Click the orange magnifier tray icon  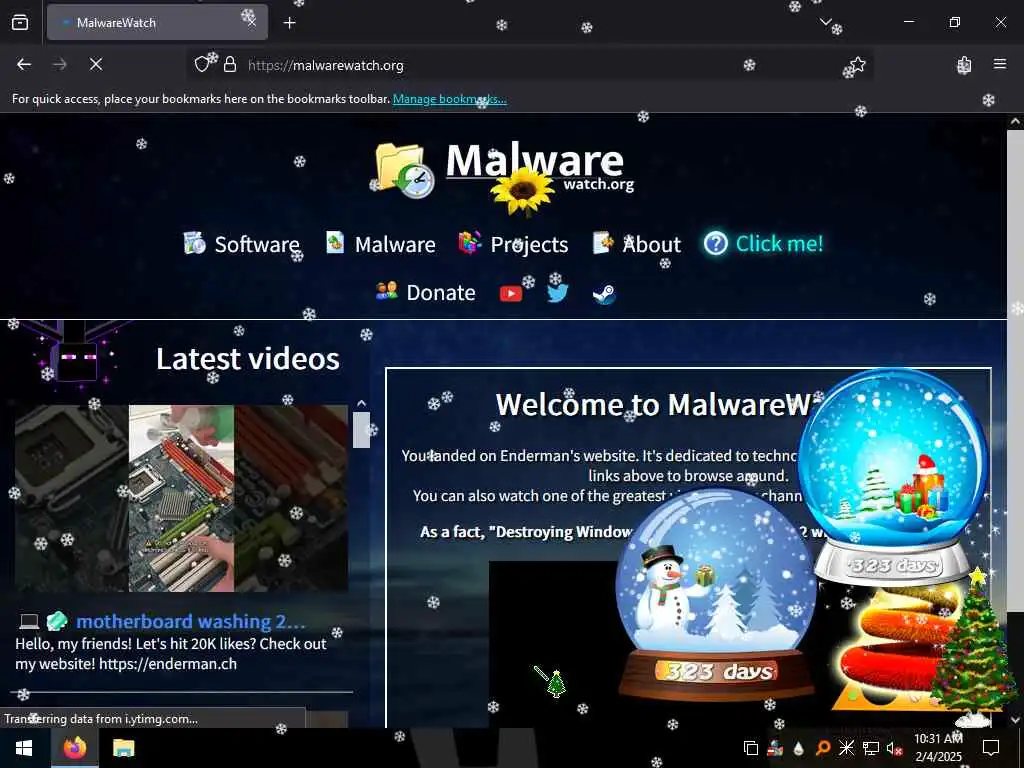pyautogui.click(x=822, y=748)
